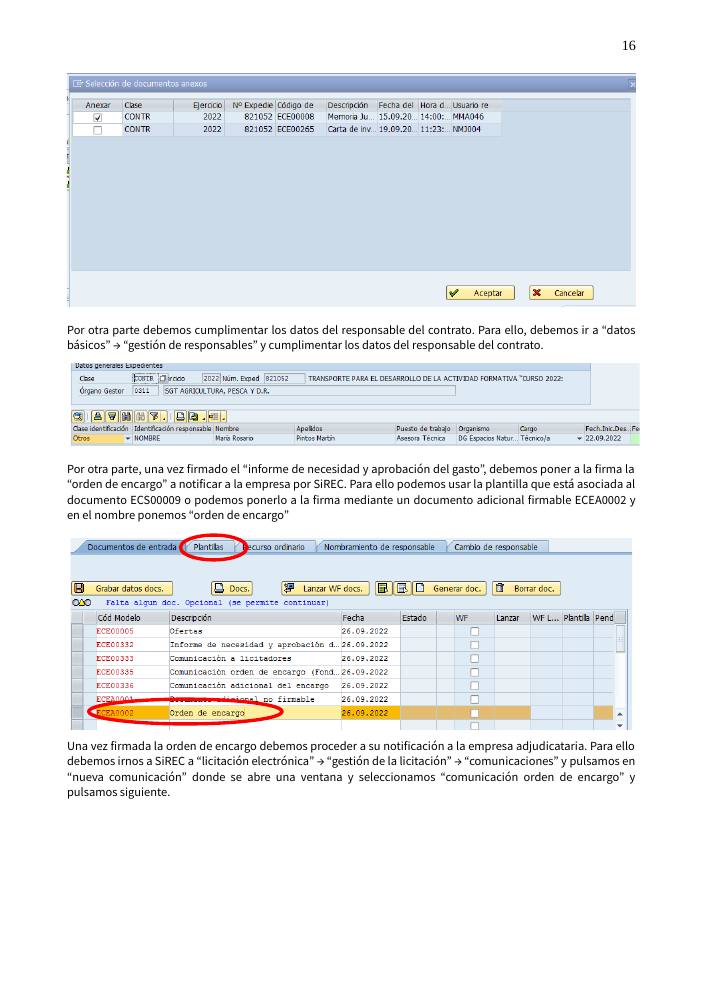This screenshot has width=703, height=994.
Task: Click the Aceptar button
Action: pyautogui.click(x=480, y=293)
